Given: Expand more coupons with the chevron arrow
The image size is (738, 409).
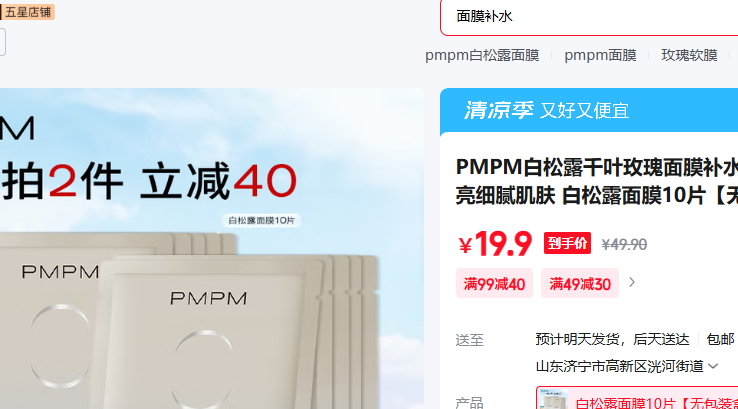Looking at the screenshot, I should [632, 282].
